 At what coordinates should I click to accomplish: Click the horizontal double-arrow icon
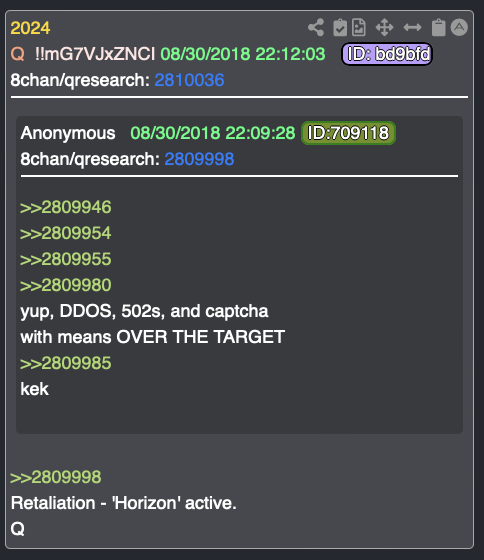click(x=412, y=28)
